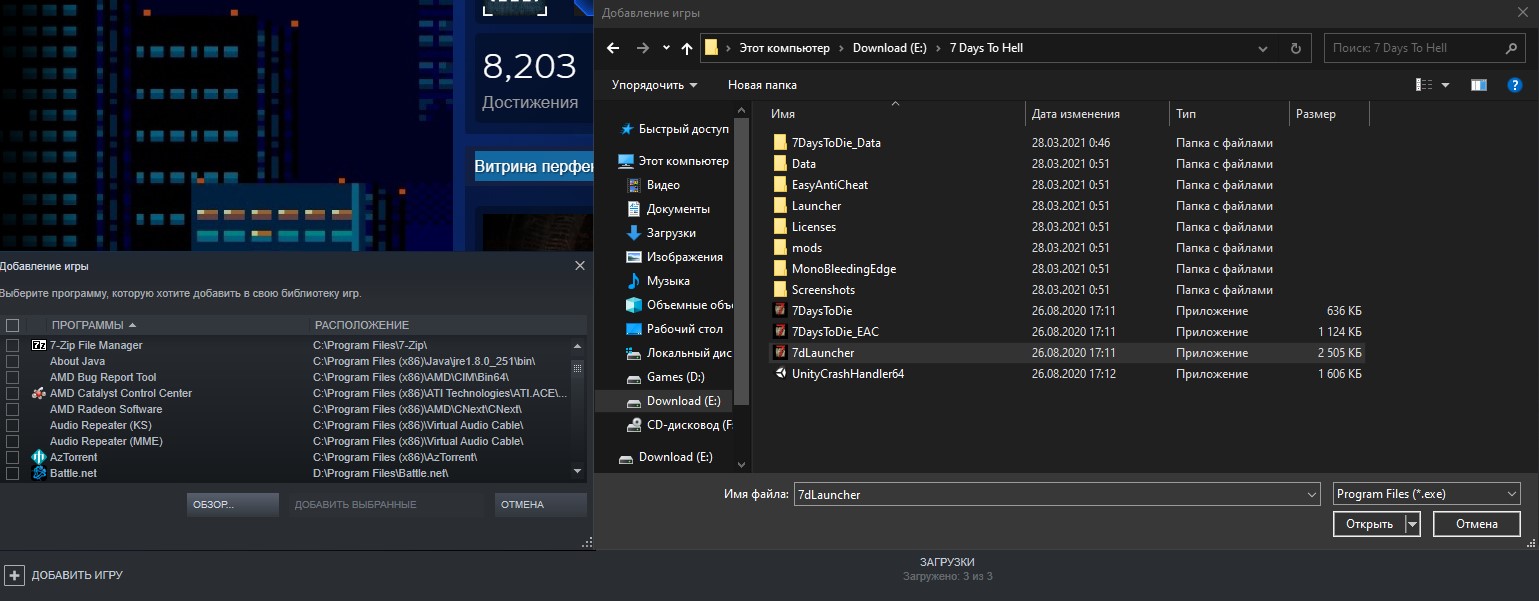Image resolution: width=1539 pixels, height=601 pixels.
Task: Click the 7-Zip File Manager icon
Action: pos(40,345)
